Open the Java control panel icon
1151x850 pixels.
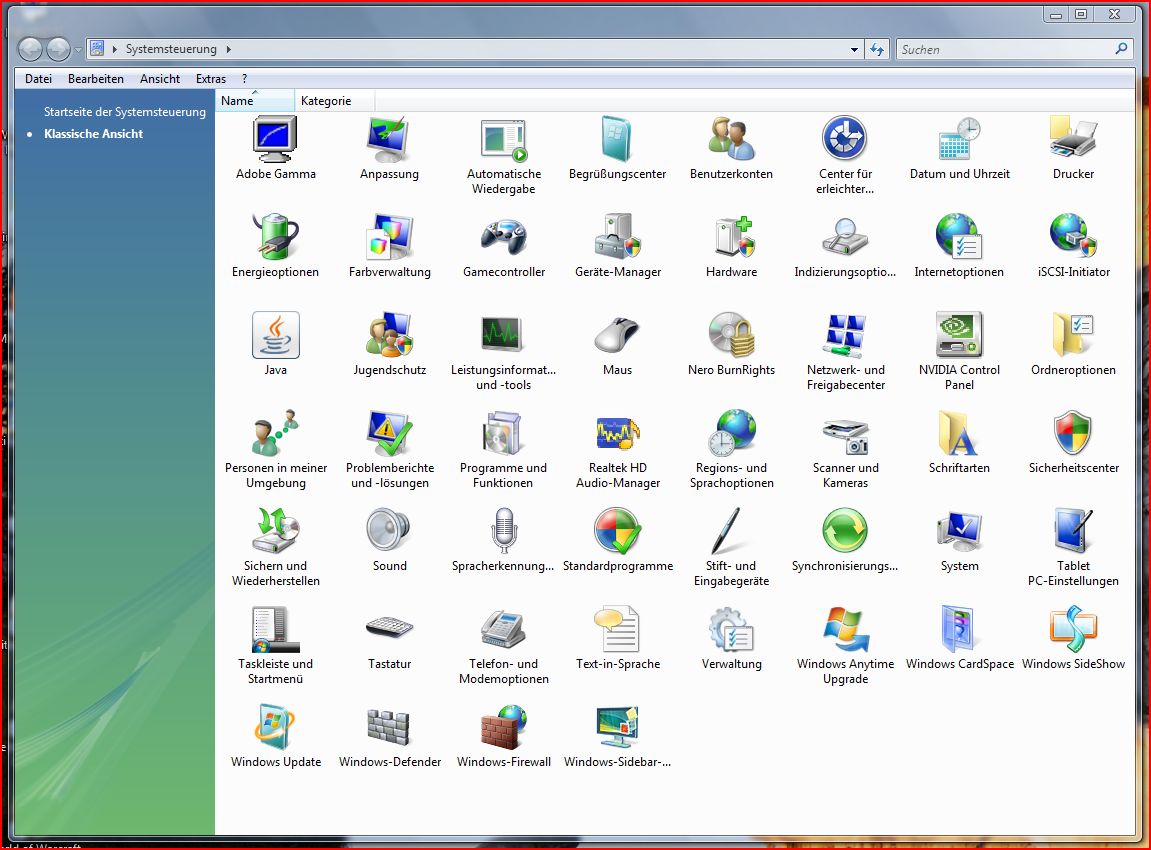(275, 335)
